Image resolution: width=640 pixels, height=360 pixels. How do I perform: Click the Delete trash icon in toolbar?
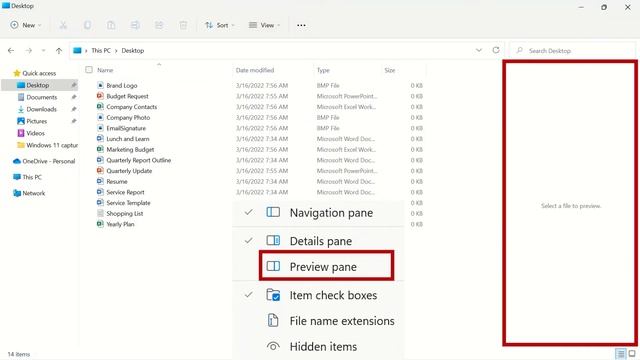[183, 25]
